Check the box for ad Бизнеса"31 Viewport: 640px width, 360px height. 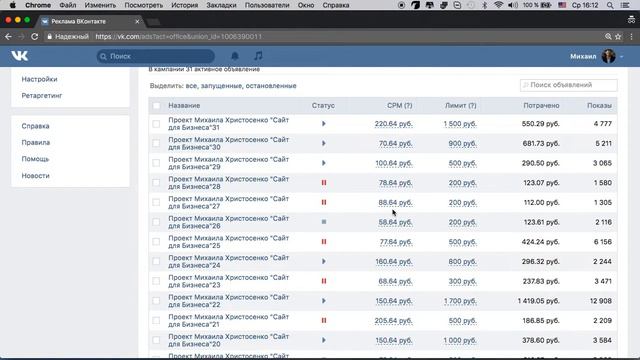click(156, 124)
